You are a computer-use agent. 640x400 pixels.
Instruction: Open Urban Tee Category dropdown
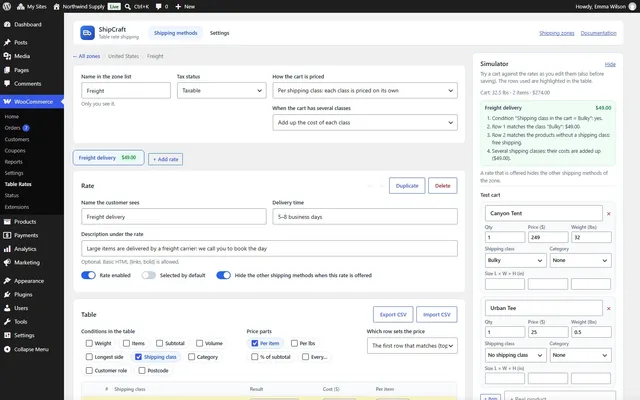580,355
